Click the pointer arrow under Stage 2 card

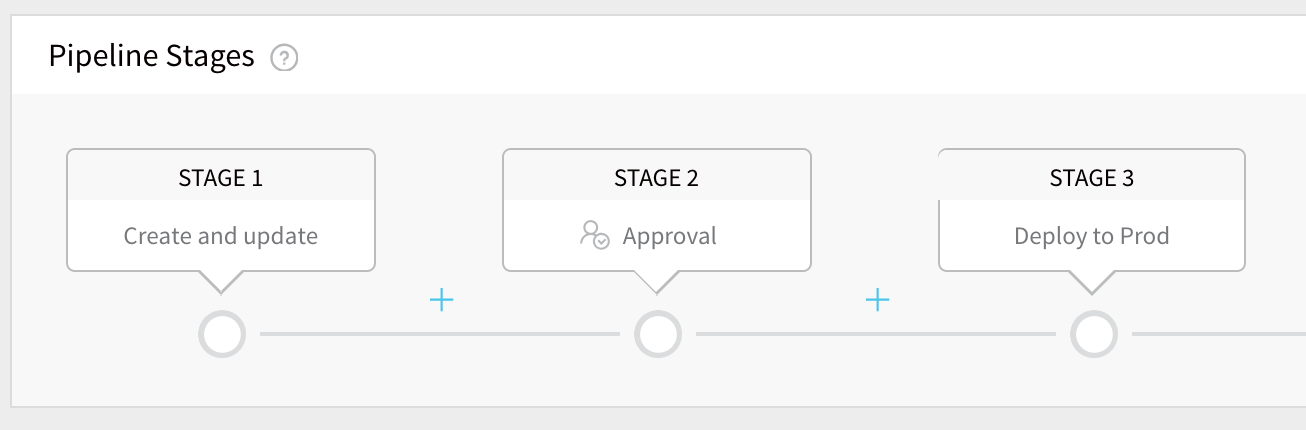657,281
